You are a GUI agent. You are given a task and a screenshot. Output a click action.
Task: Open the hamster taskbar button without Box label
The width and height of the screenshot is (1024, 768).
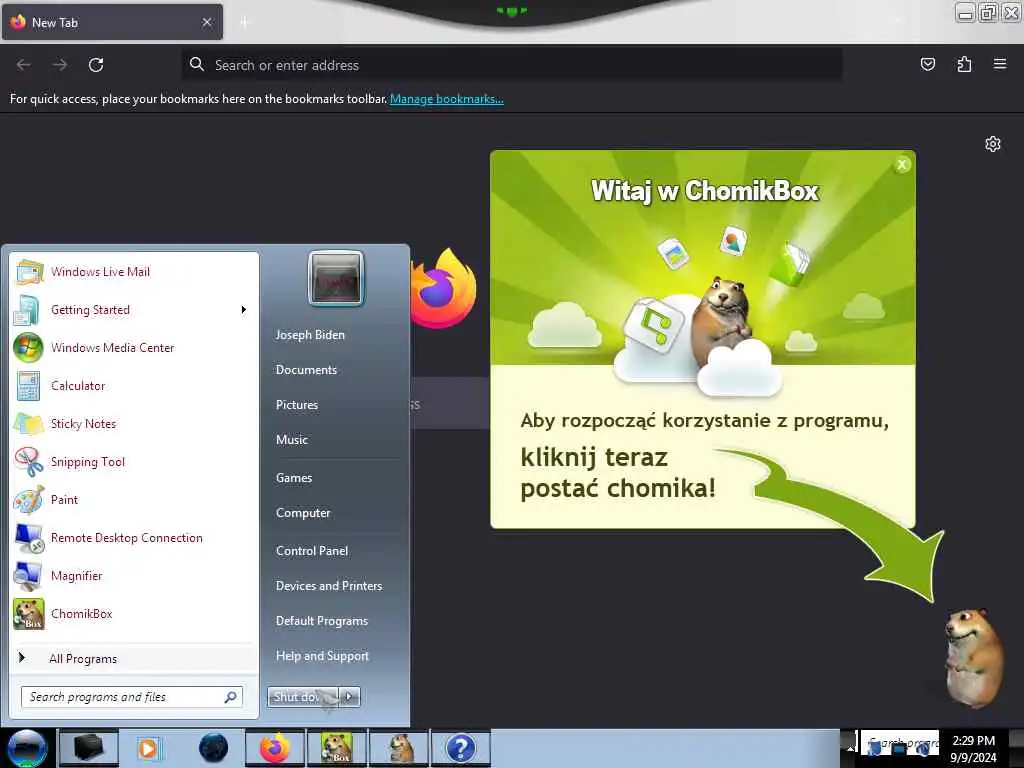point(400,748)
